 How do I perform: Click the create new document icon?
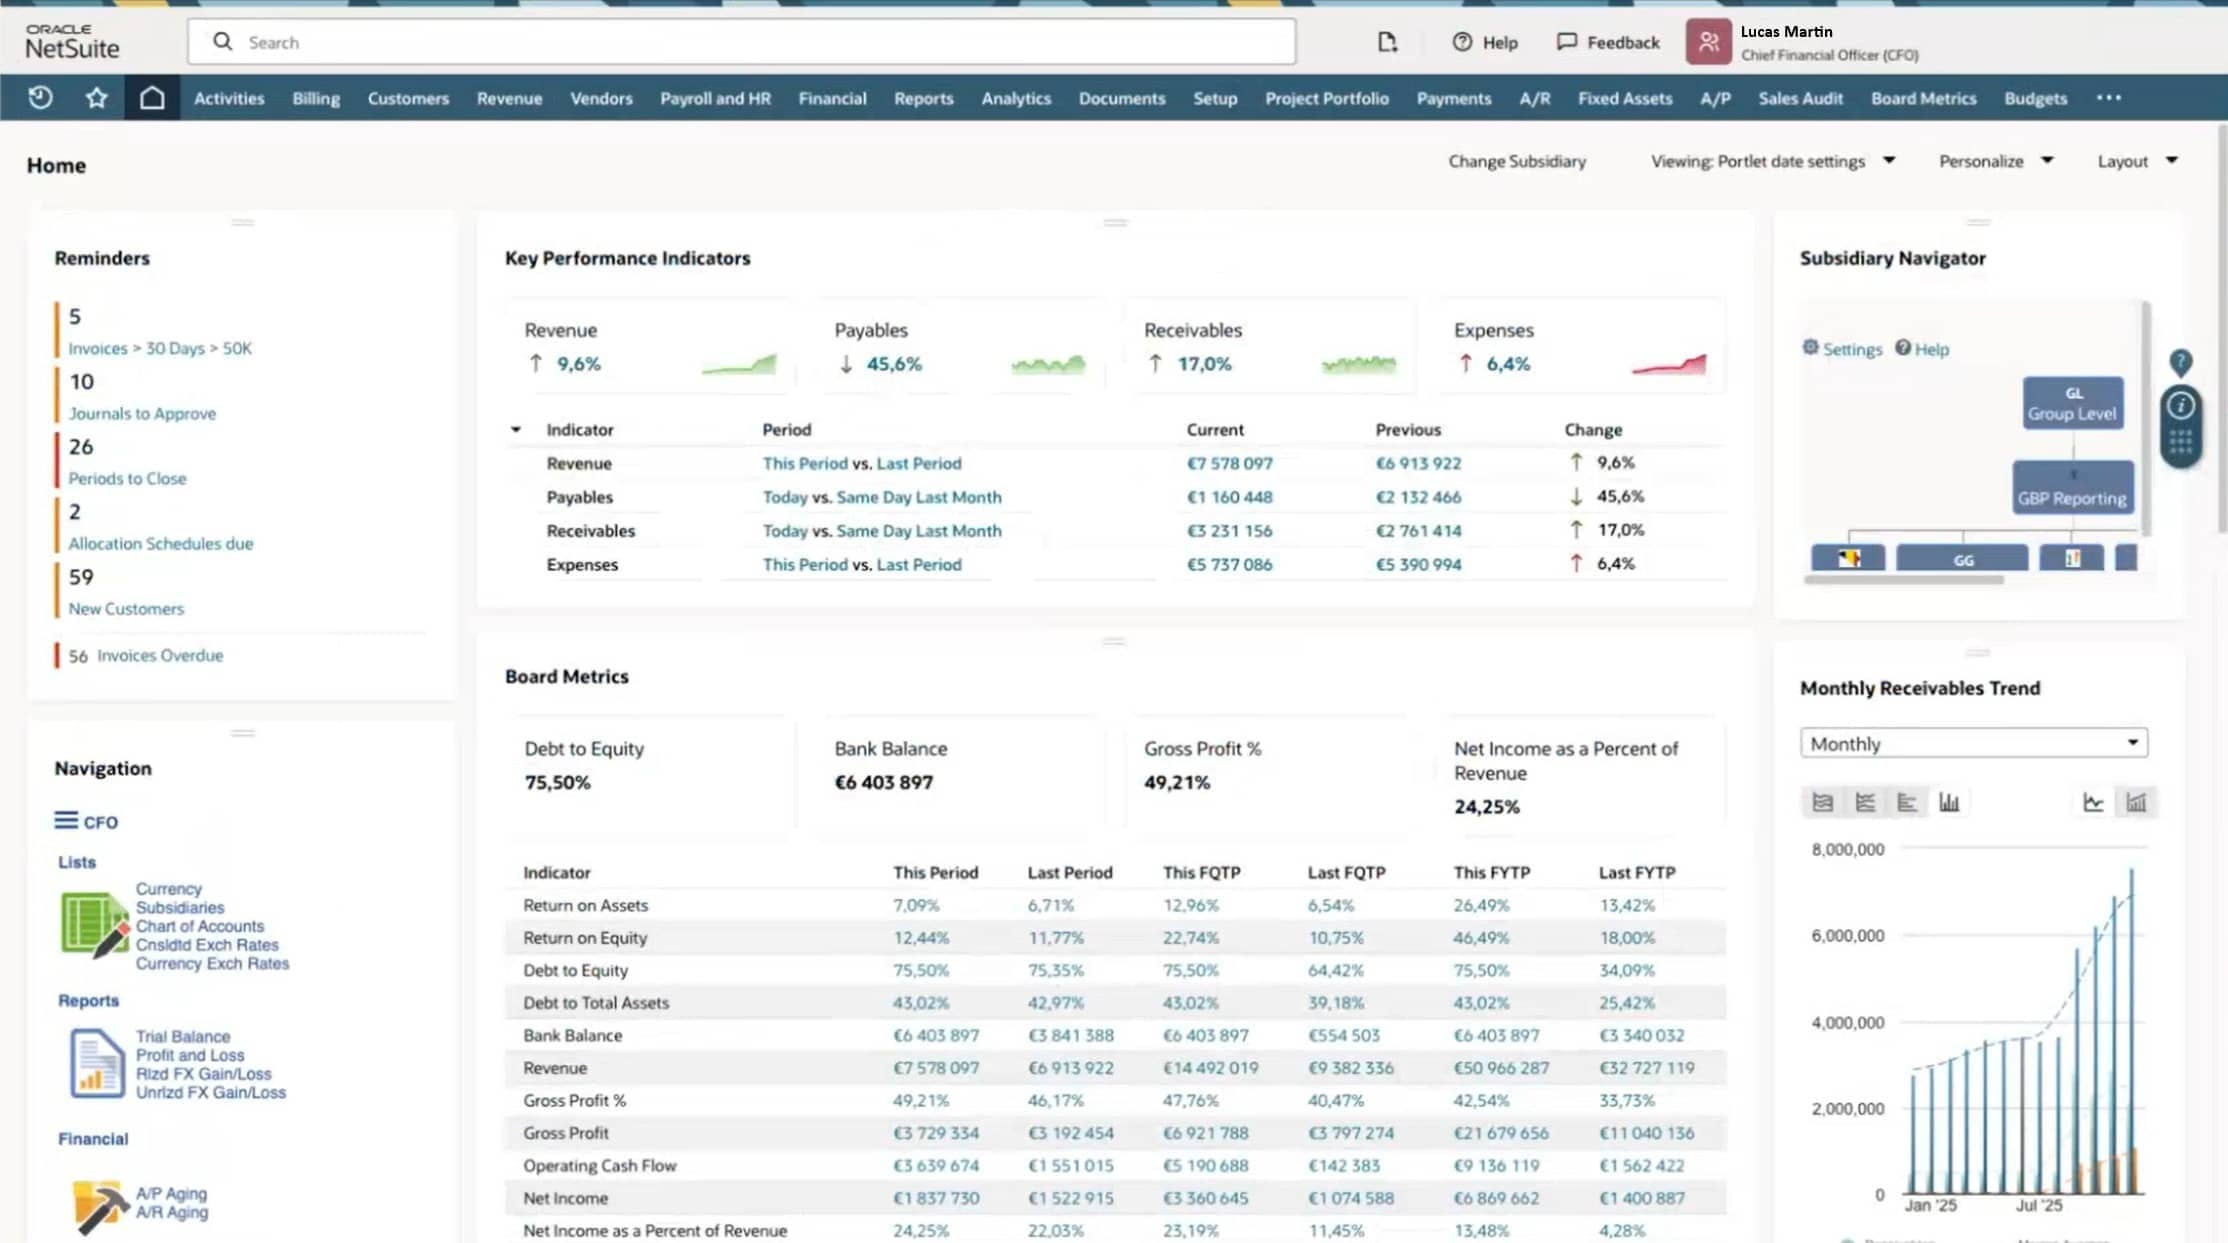(1387, 42)
